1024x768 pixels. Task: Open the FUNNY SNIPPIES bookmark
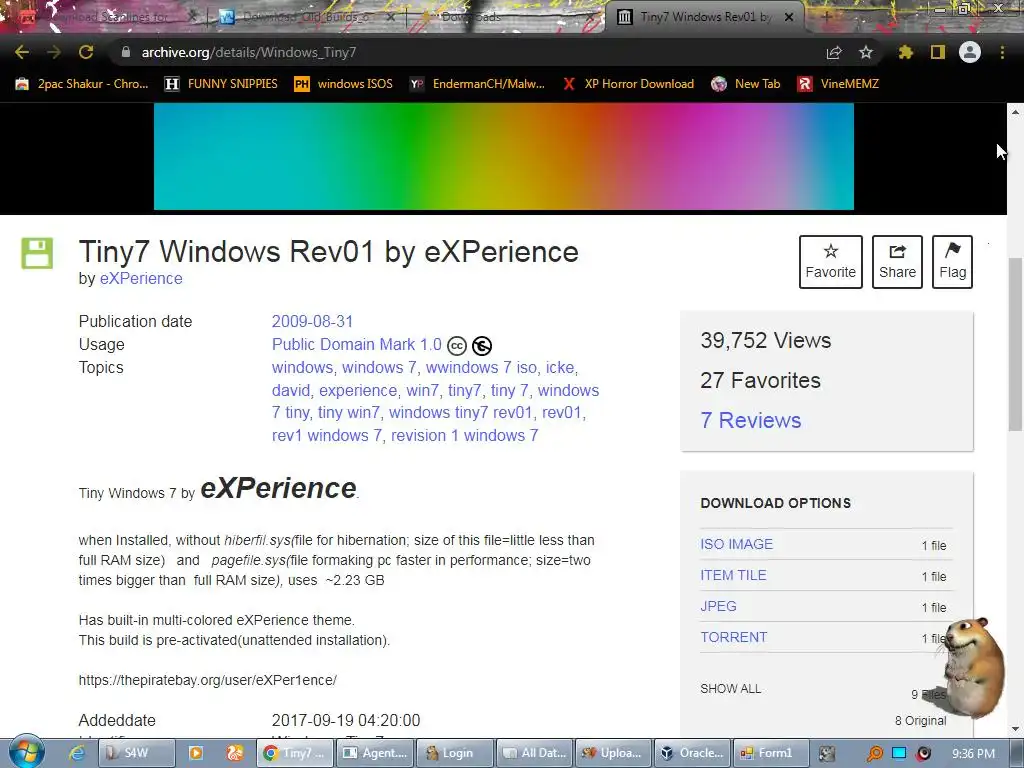221,84
